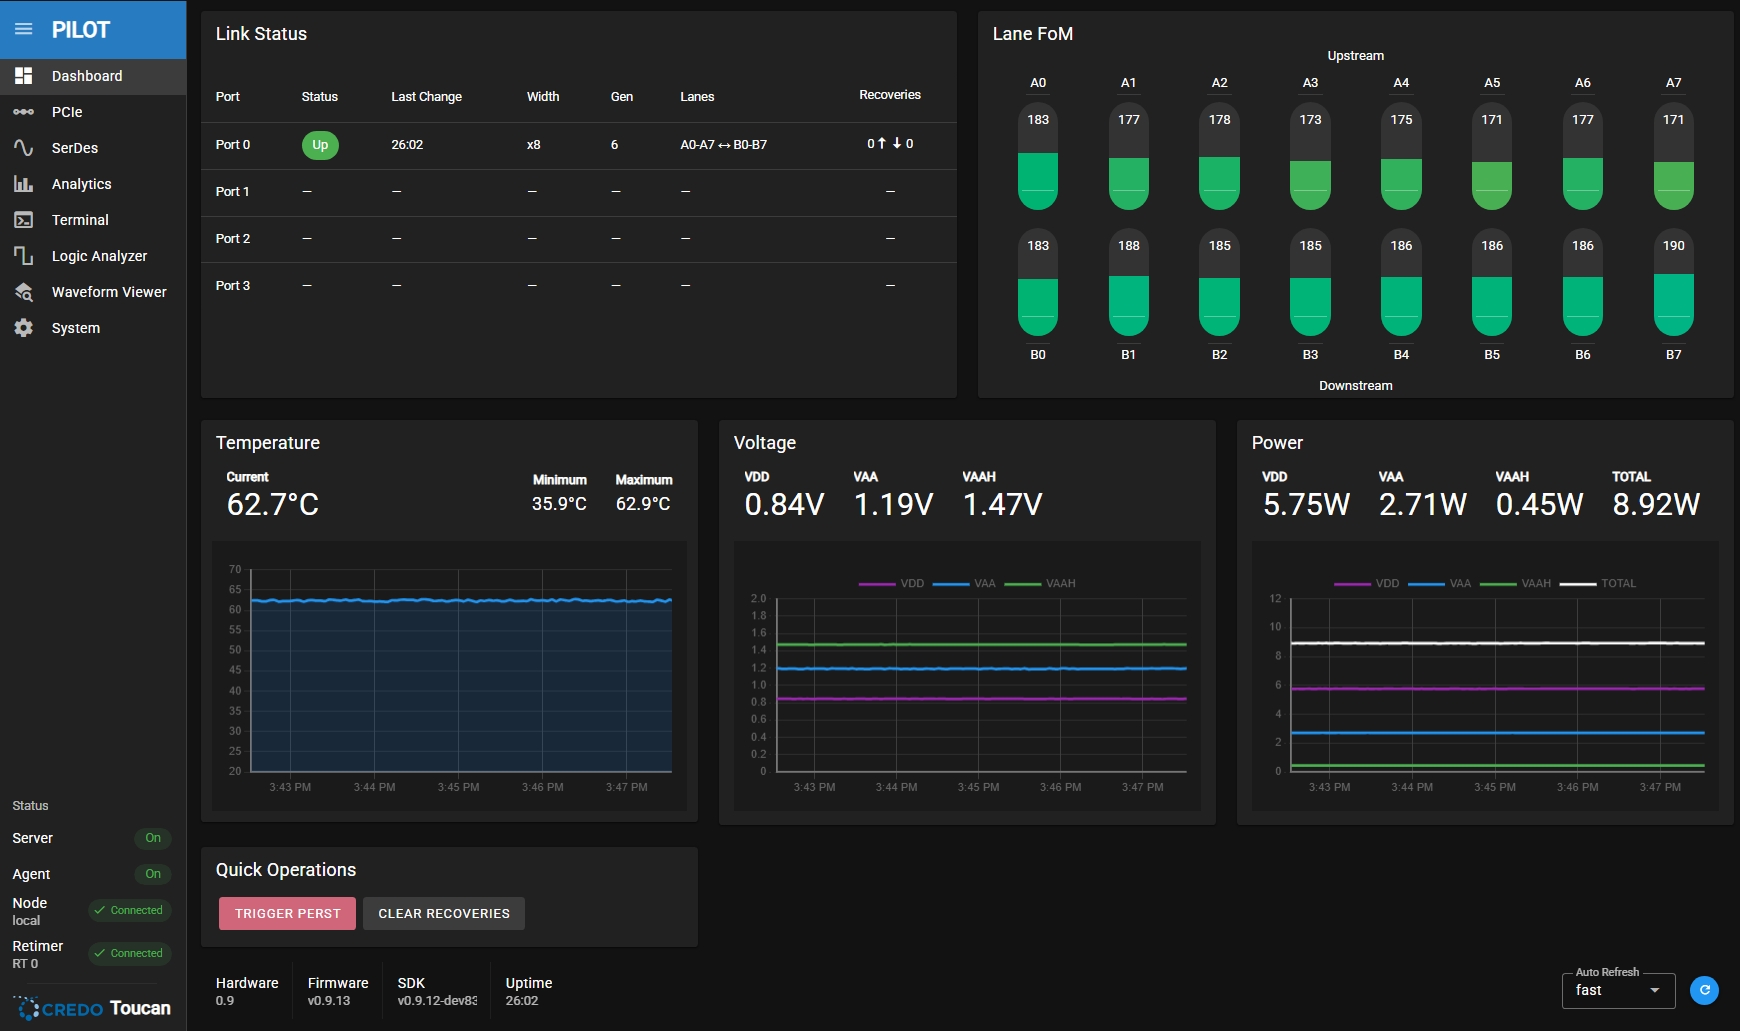This screenshot has height=1031, width=1740.
Task: Click the Node Connected status chip
Action: (129, 910)
